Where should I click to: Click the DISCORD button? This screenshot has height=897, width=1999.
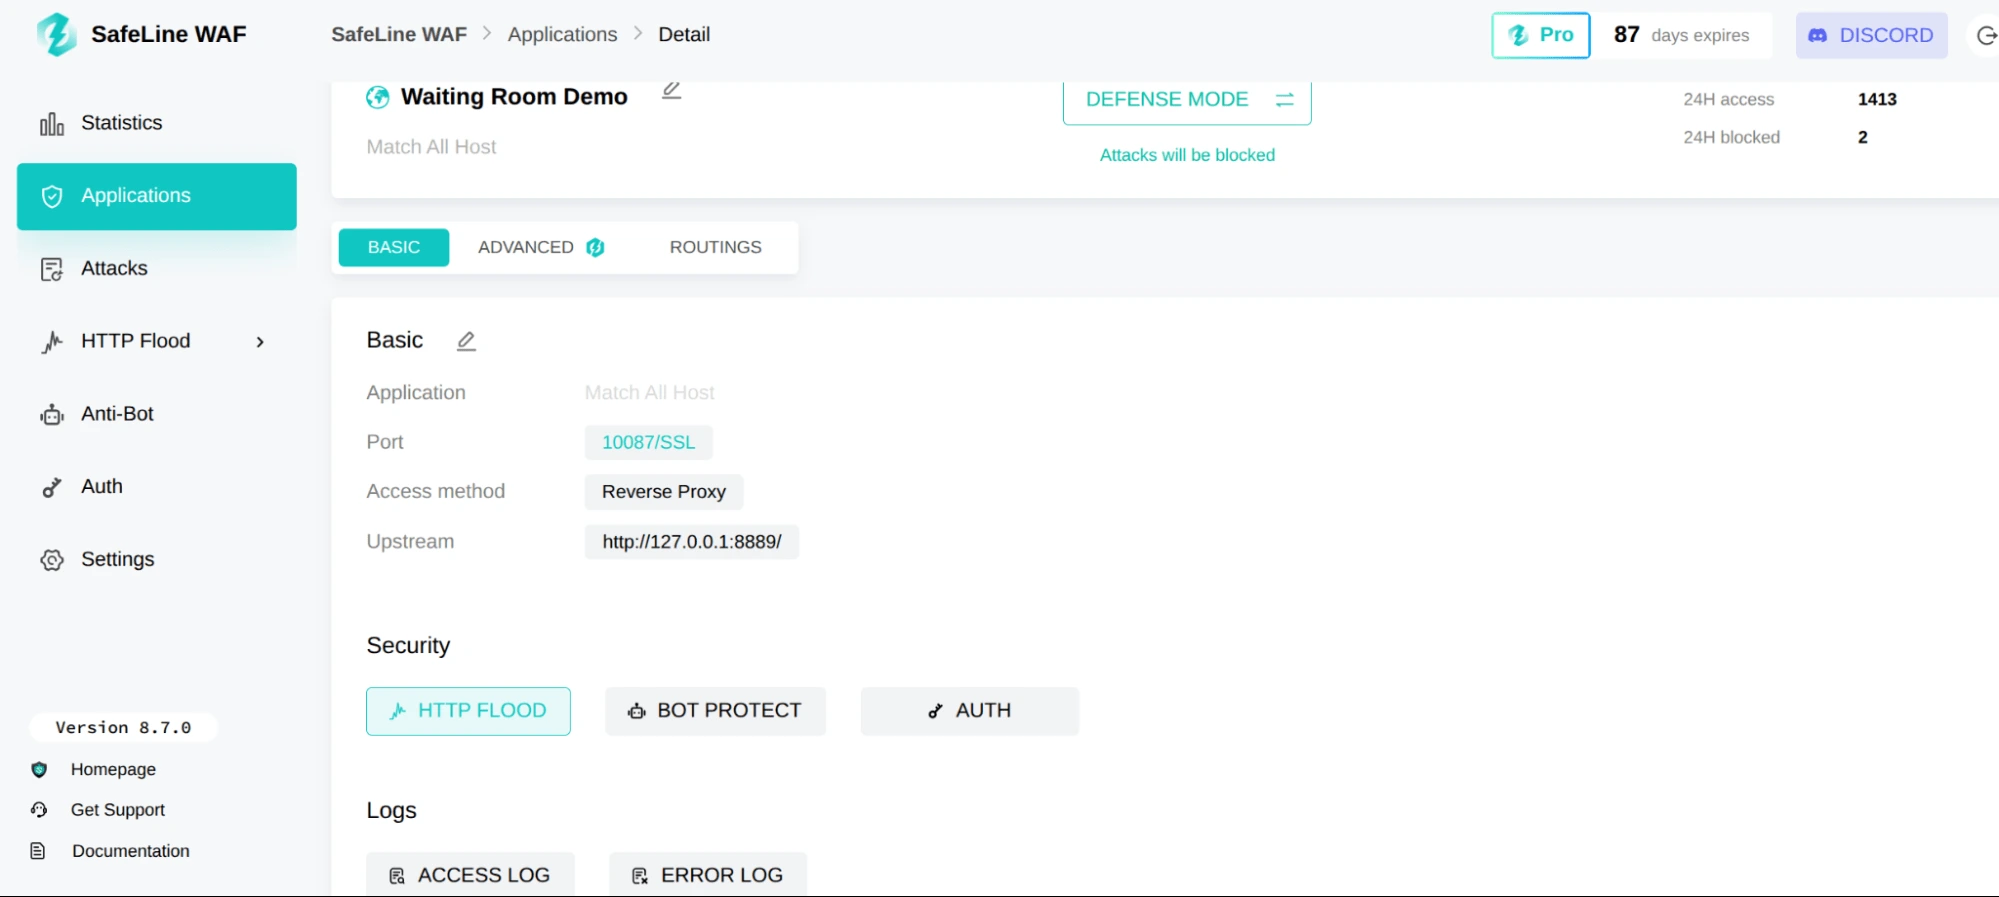click(1871, 35)
